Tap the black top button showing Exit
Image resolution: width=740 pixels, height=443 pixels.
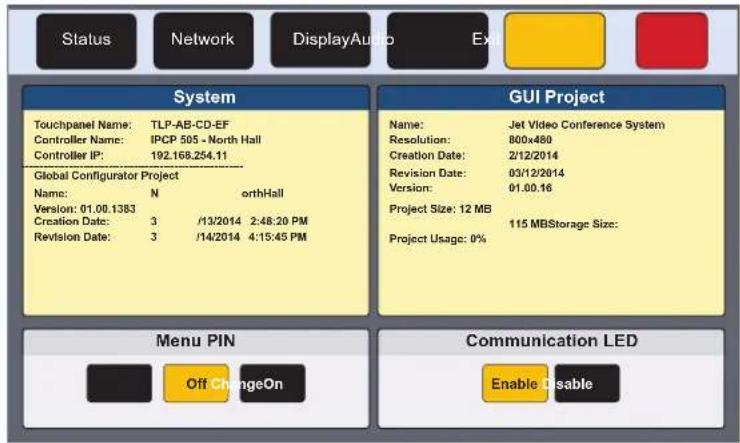click(437, 41)
